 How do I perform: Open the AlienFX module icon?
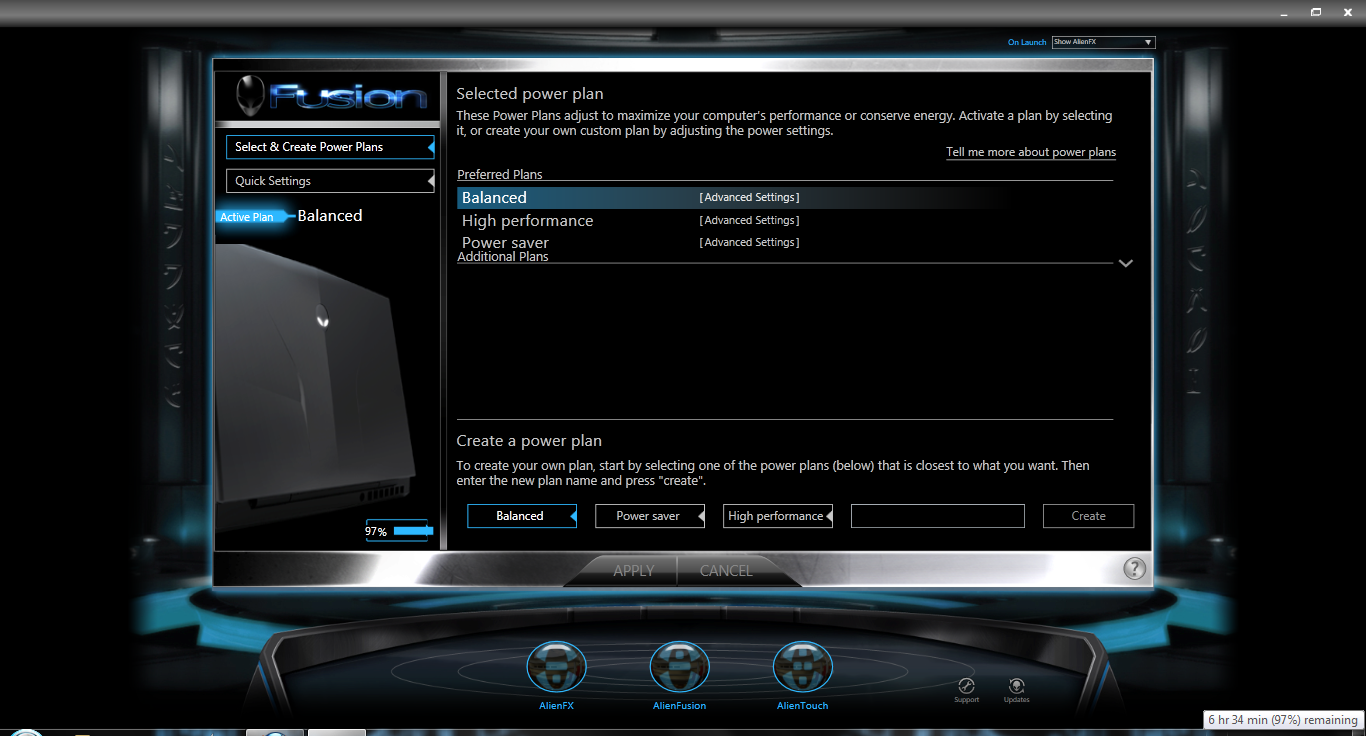pos(556,668)
